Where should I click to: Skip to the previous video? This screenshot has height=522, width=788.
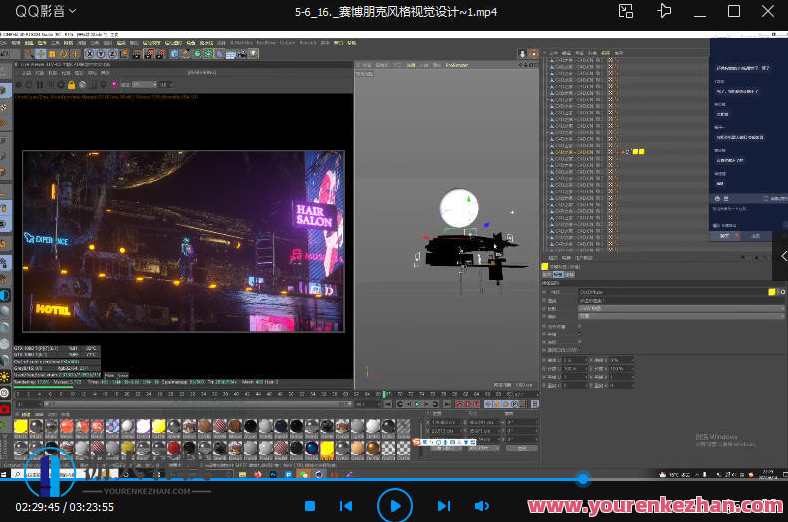coord(346,506)
